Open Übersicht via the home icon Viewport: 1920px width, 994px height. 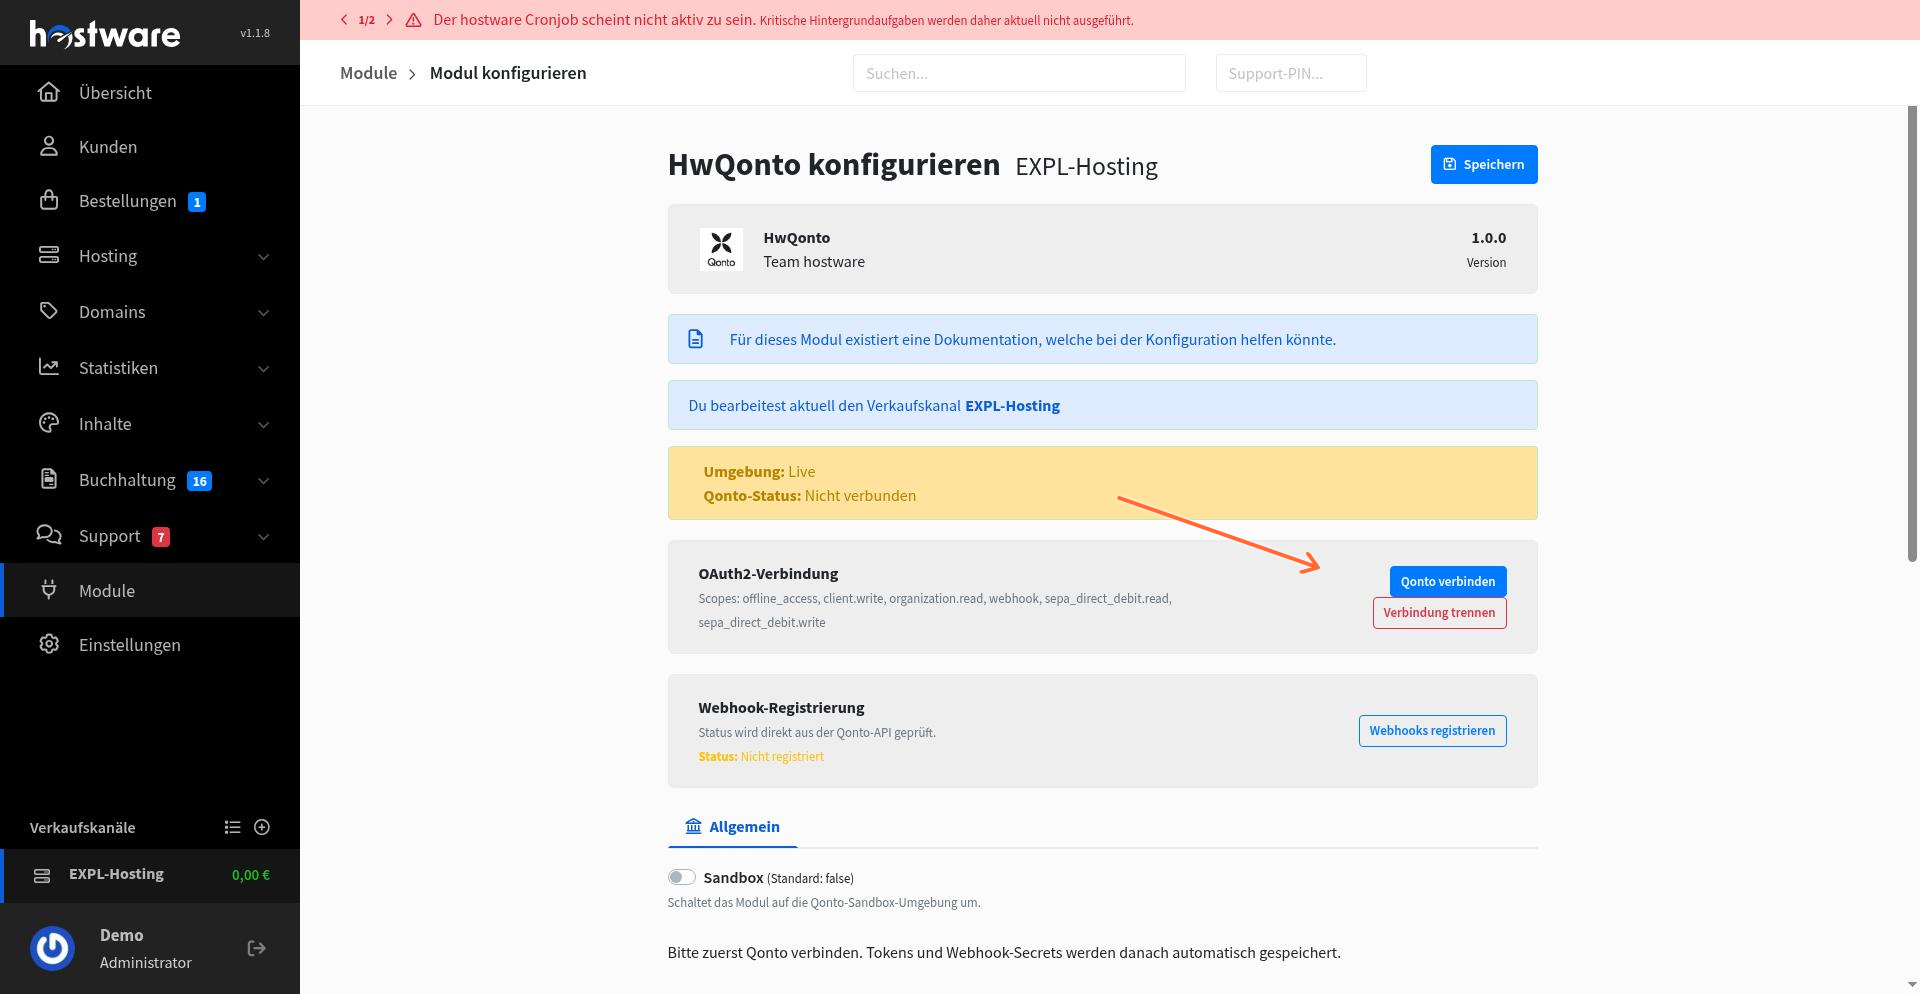coord(49,92)
